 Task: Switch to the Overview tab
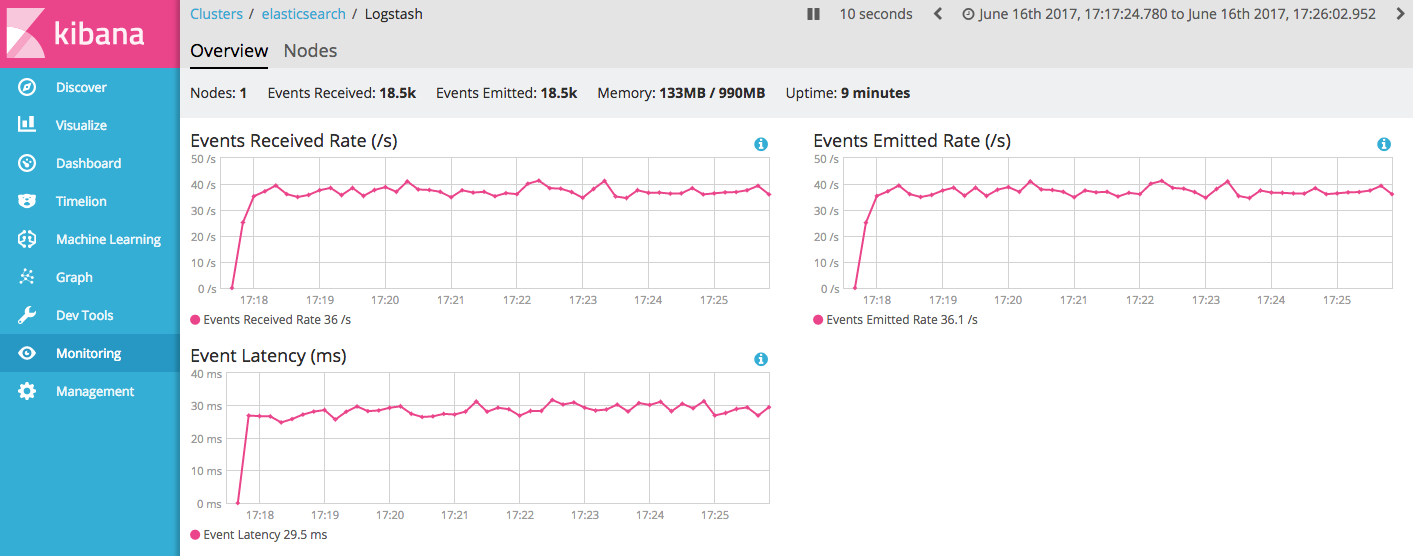point(229,51)
